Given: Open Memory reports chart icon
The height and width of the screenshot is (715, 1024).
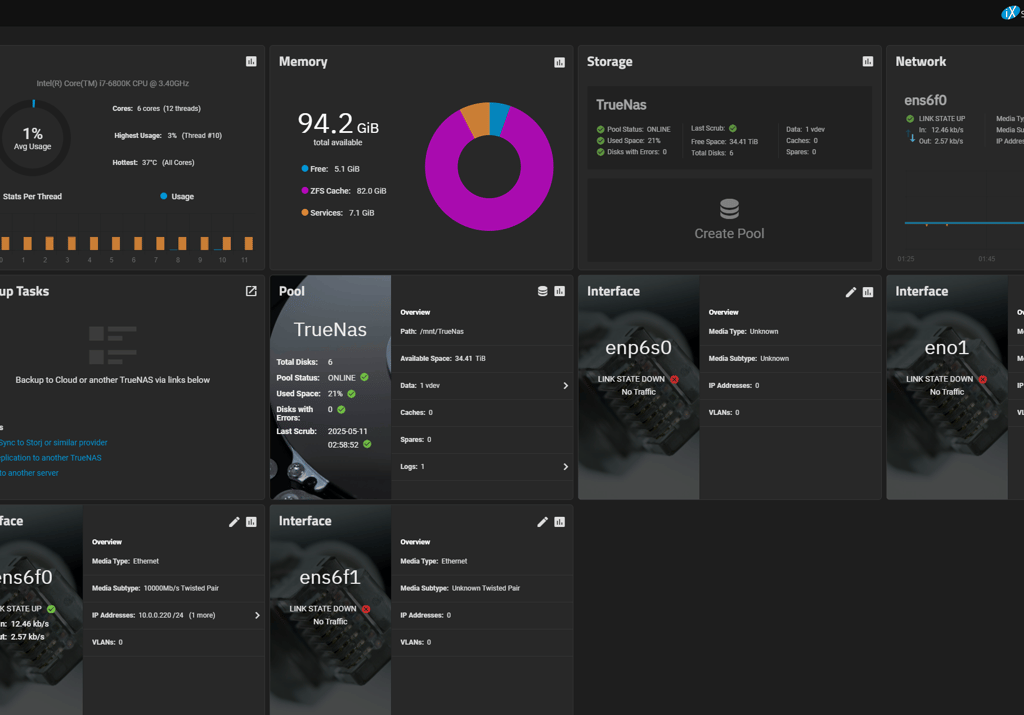Looking at the screenshot, I should pyautogui.click(x=560, y=62).
